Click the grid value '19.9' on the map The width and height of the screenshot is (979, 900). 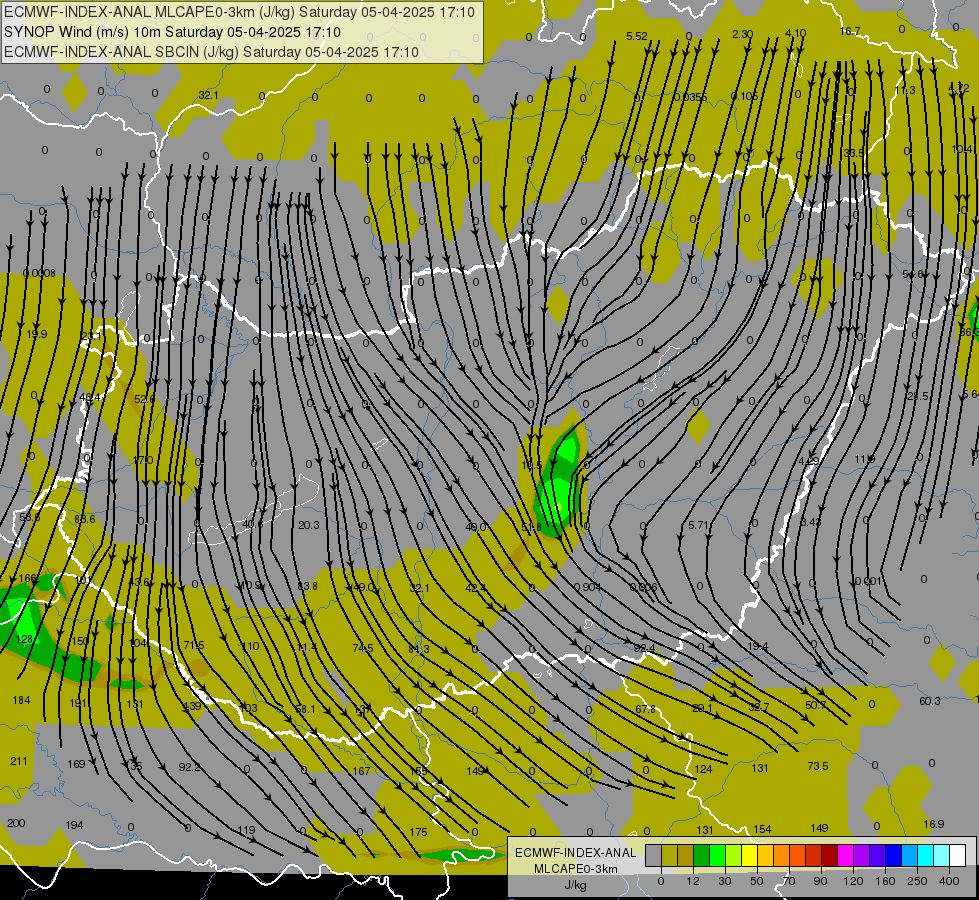coord(37,334)
